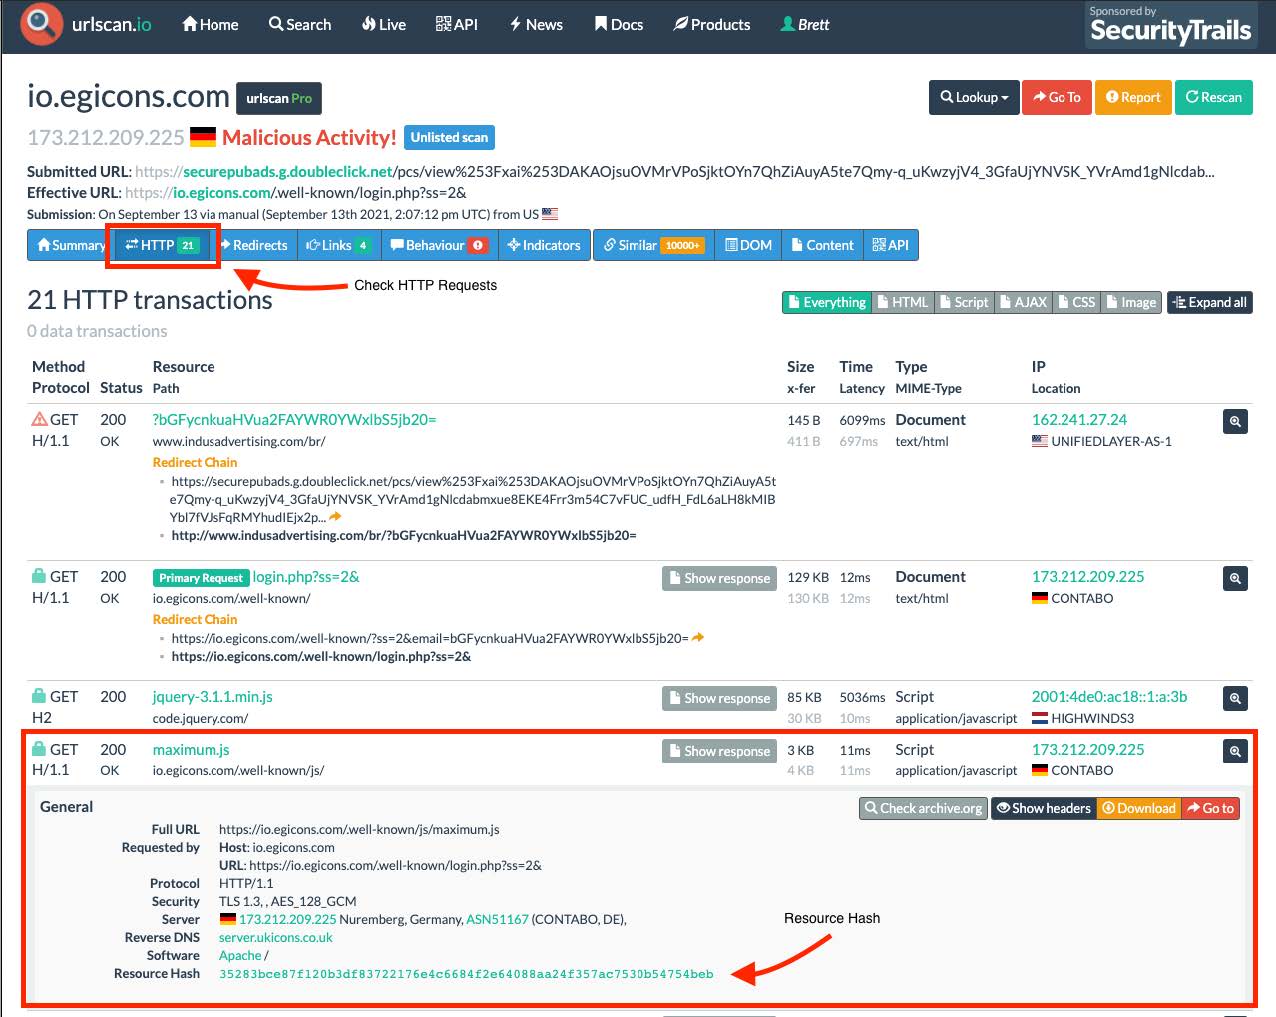This screenshot has height=1017, width=1276.
Task: Download maximum.js using the Download icon
Action: (1138, 808)
